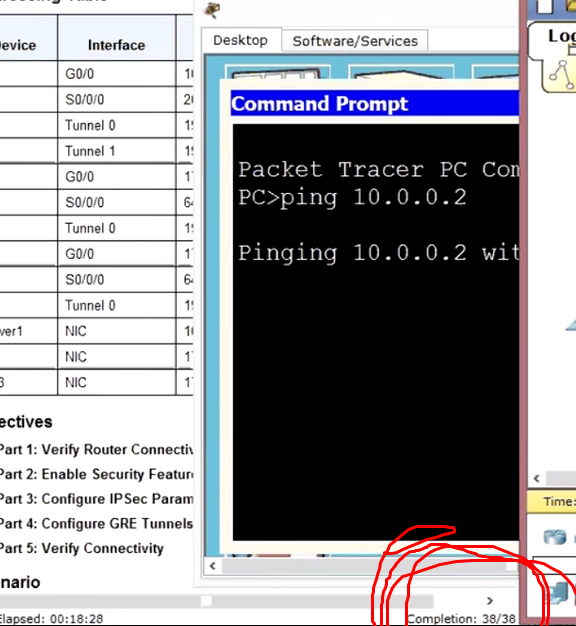Click the instructions pane scrollbar right arrow
Image resolution: width=576 pixels, height=626 pixels.
[x=490, y=600]
